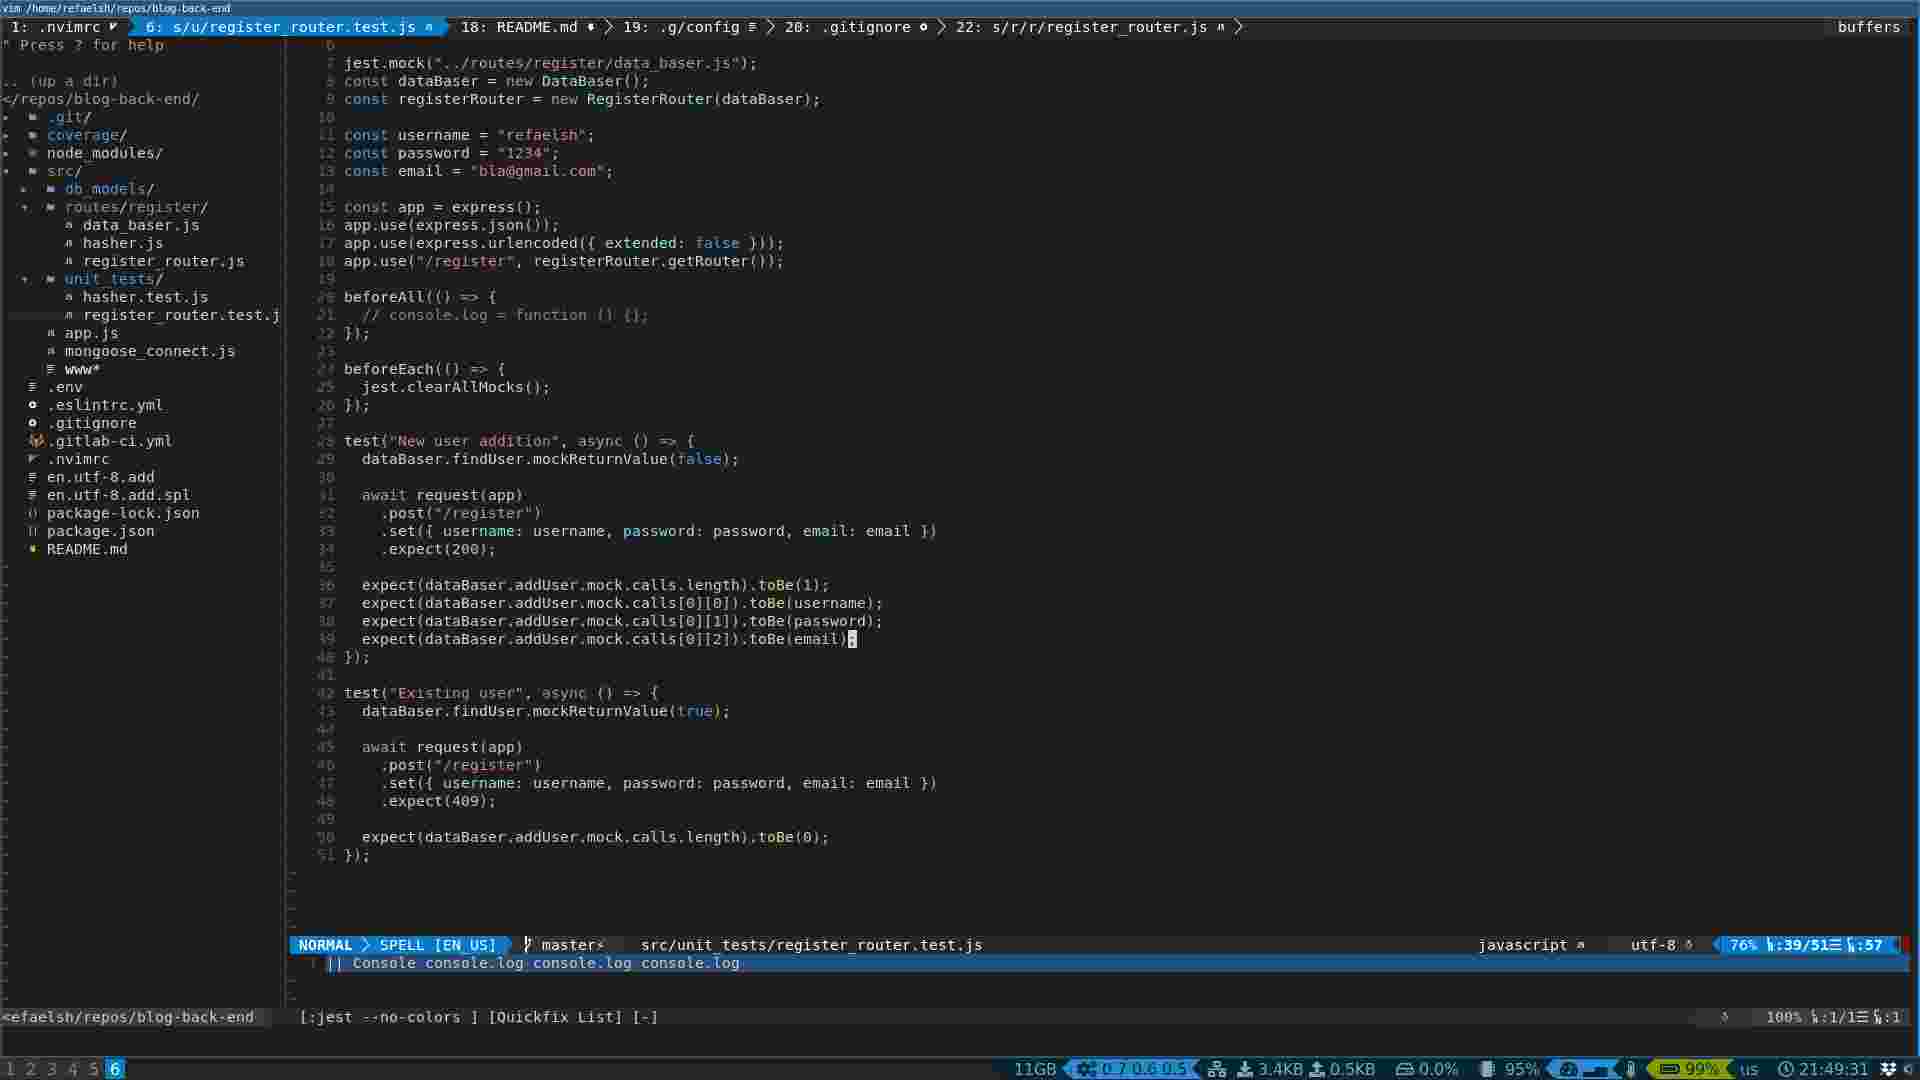Click the memory usage 95% icon in tray
The height and width of the screenshot is (1080, 1920).
[x=1485, y=1068]
